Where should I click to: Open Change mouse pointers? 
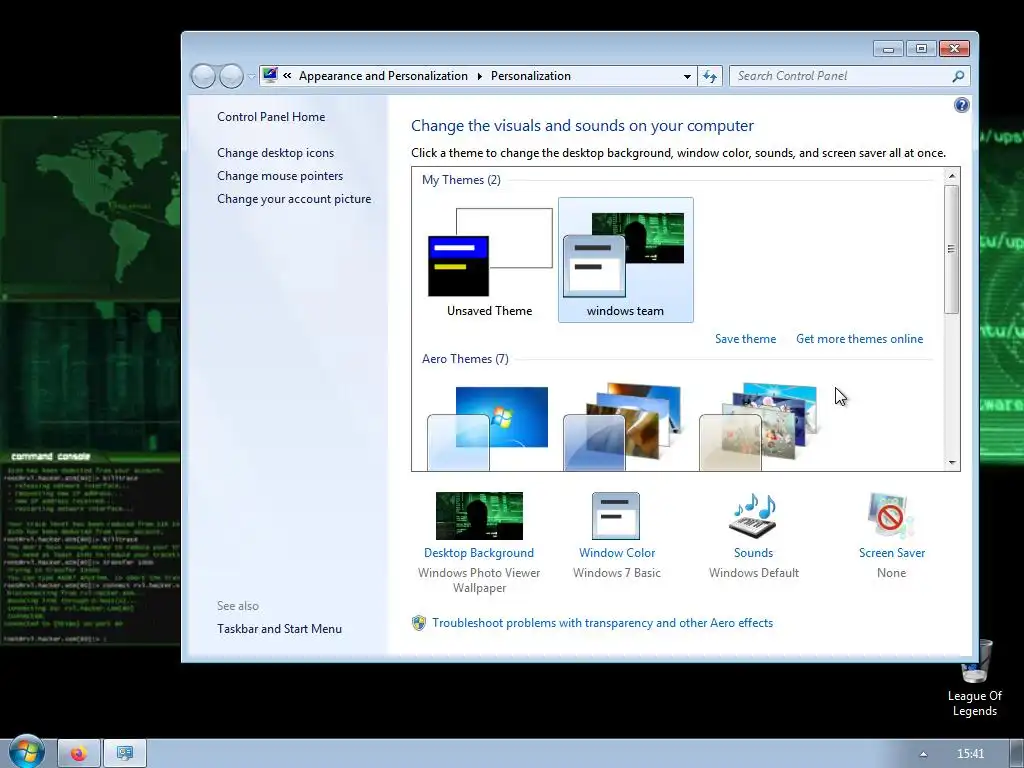tap(280, 176)
